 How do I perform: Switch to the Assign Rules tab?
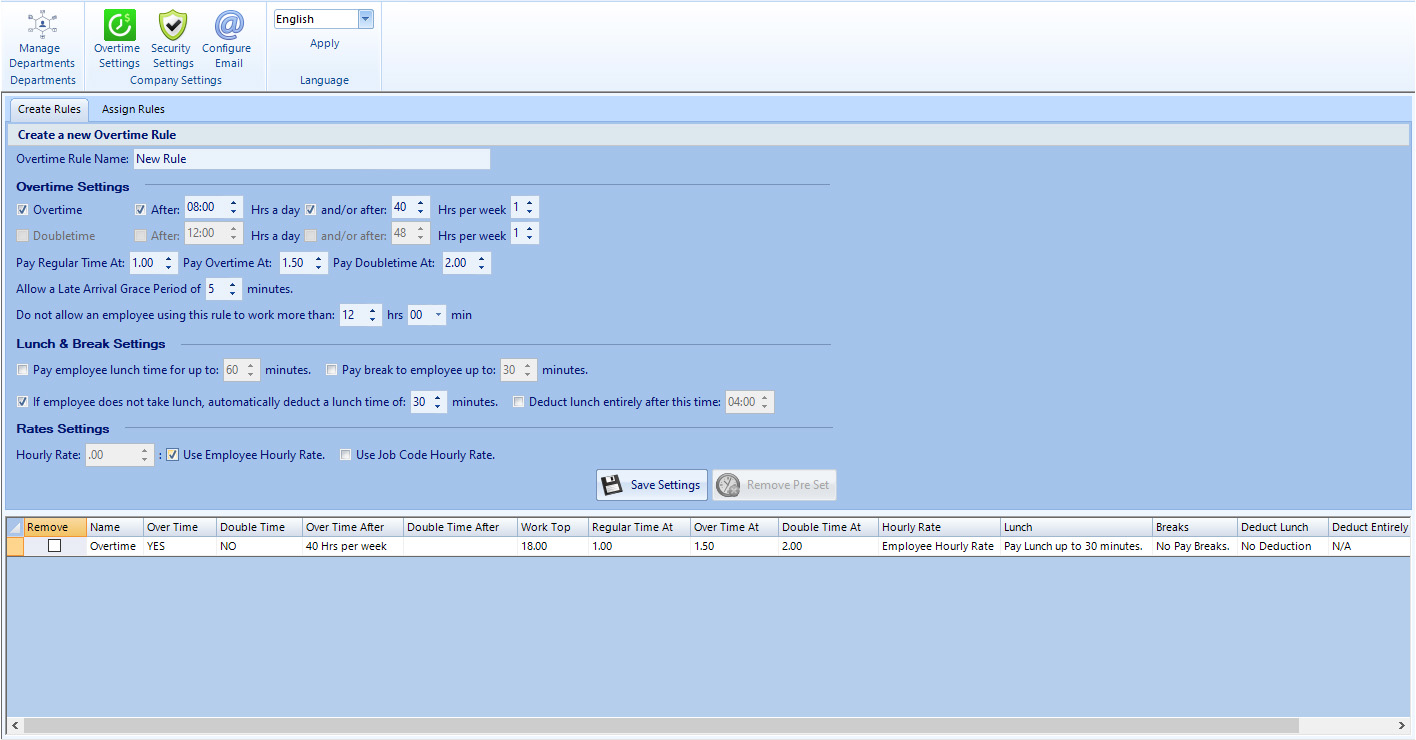click(x=133, y=109)
